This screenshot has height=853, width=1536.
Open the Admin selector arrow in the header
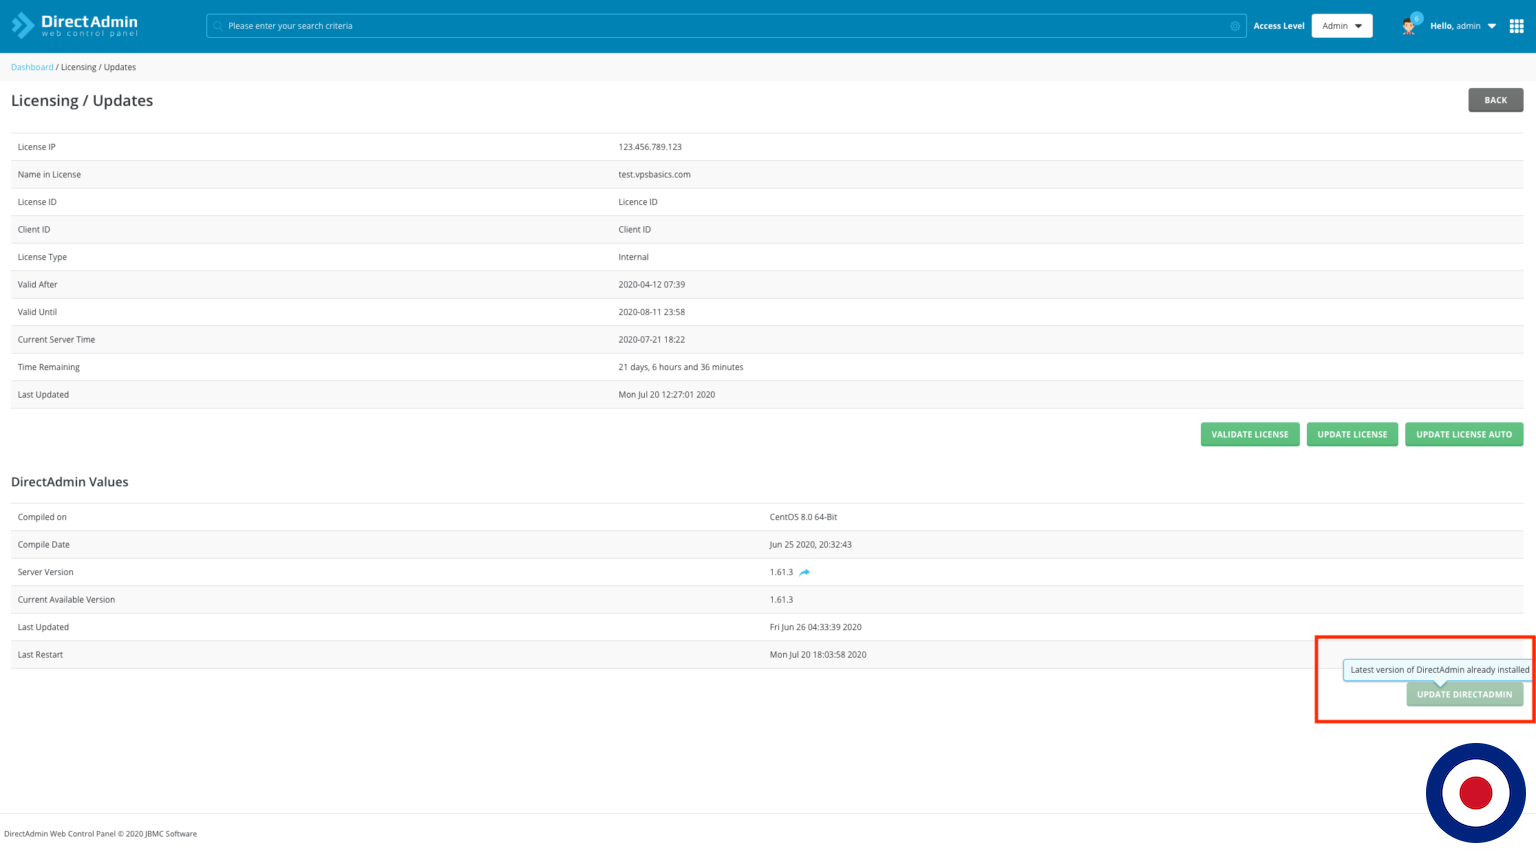tap(1360, 26)
